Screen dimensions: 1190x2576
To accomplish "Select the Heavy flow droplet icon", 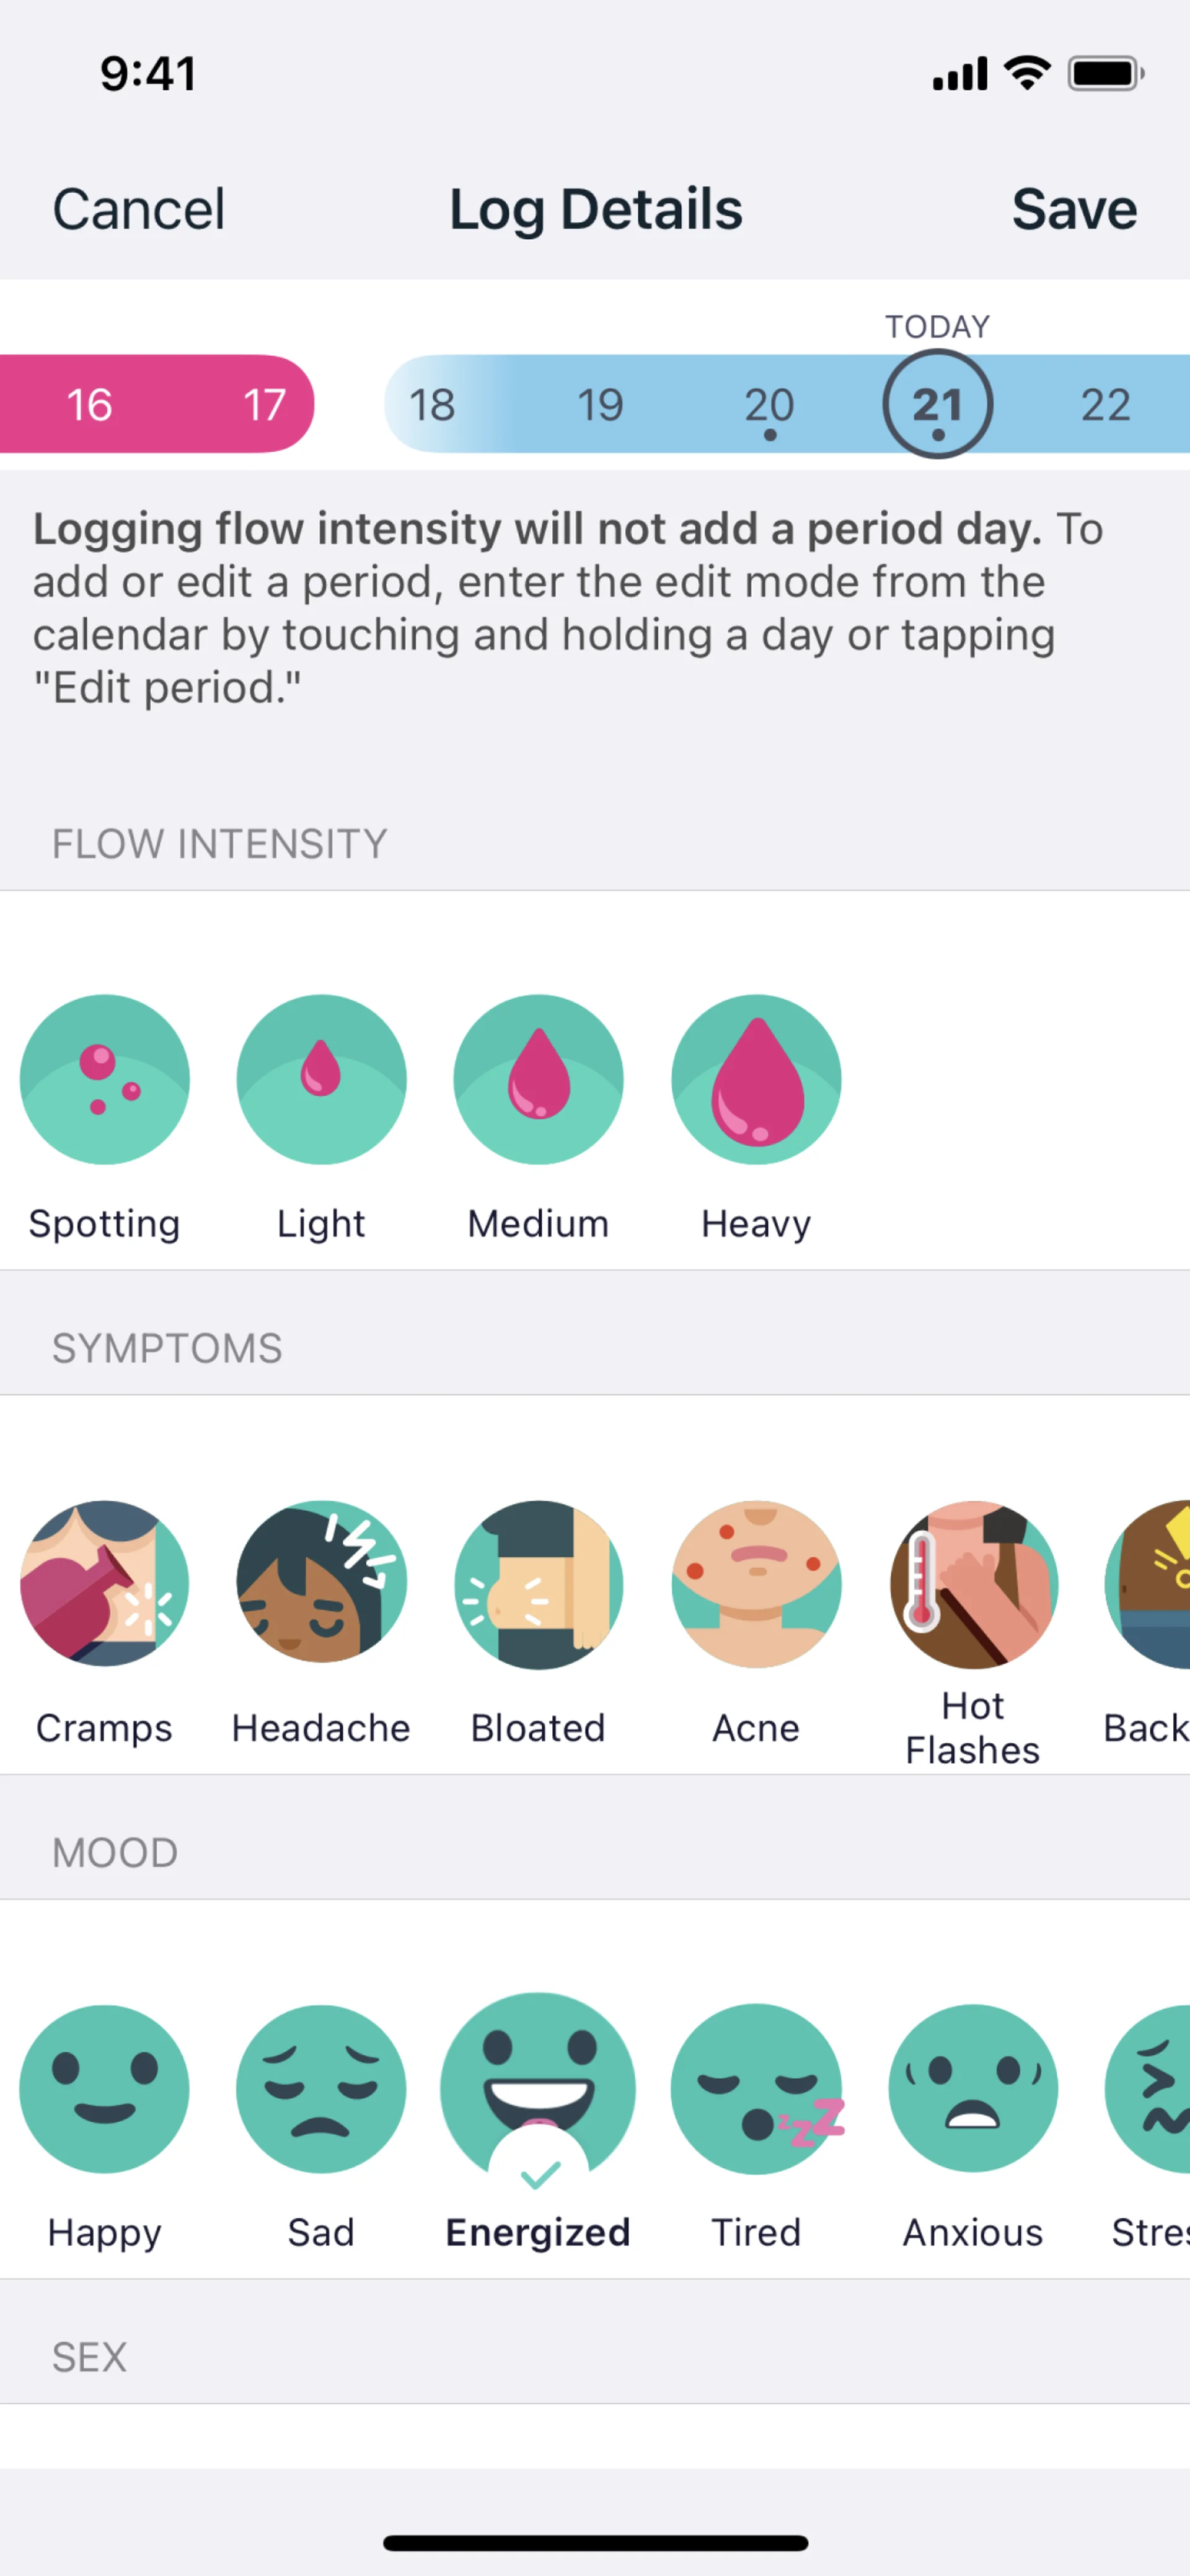I will (x=756, y=1079).
